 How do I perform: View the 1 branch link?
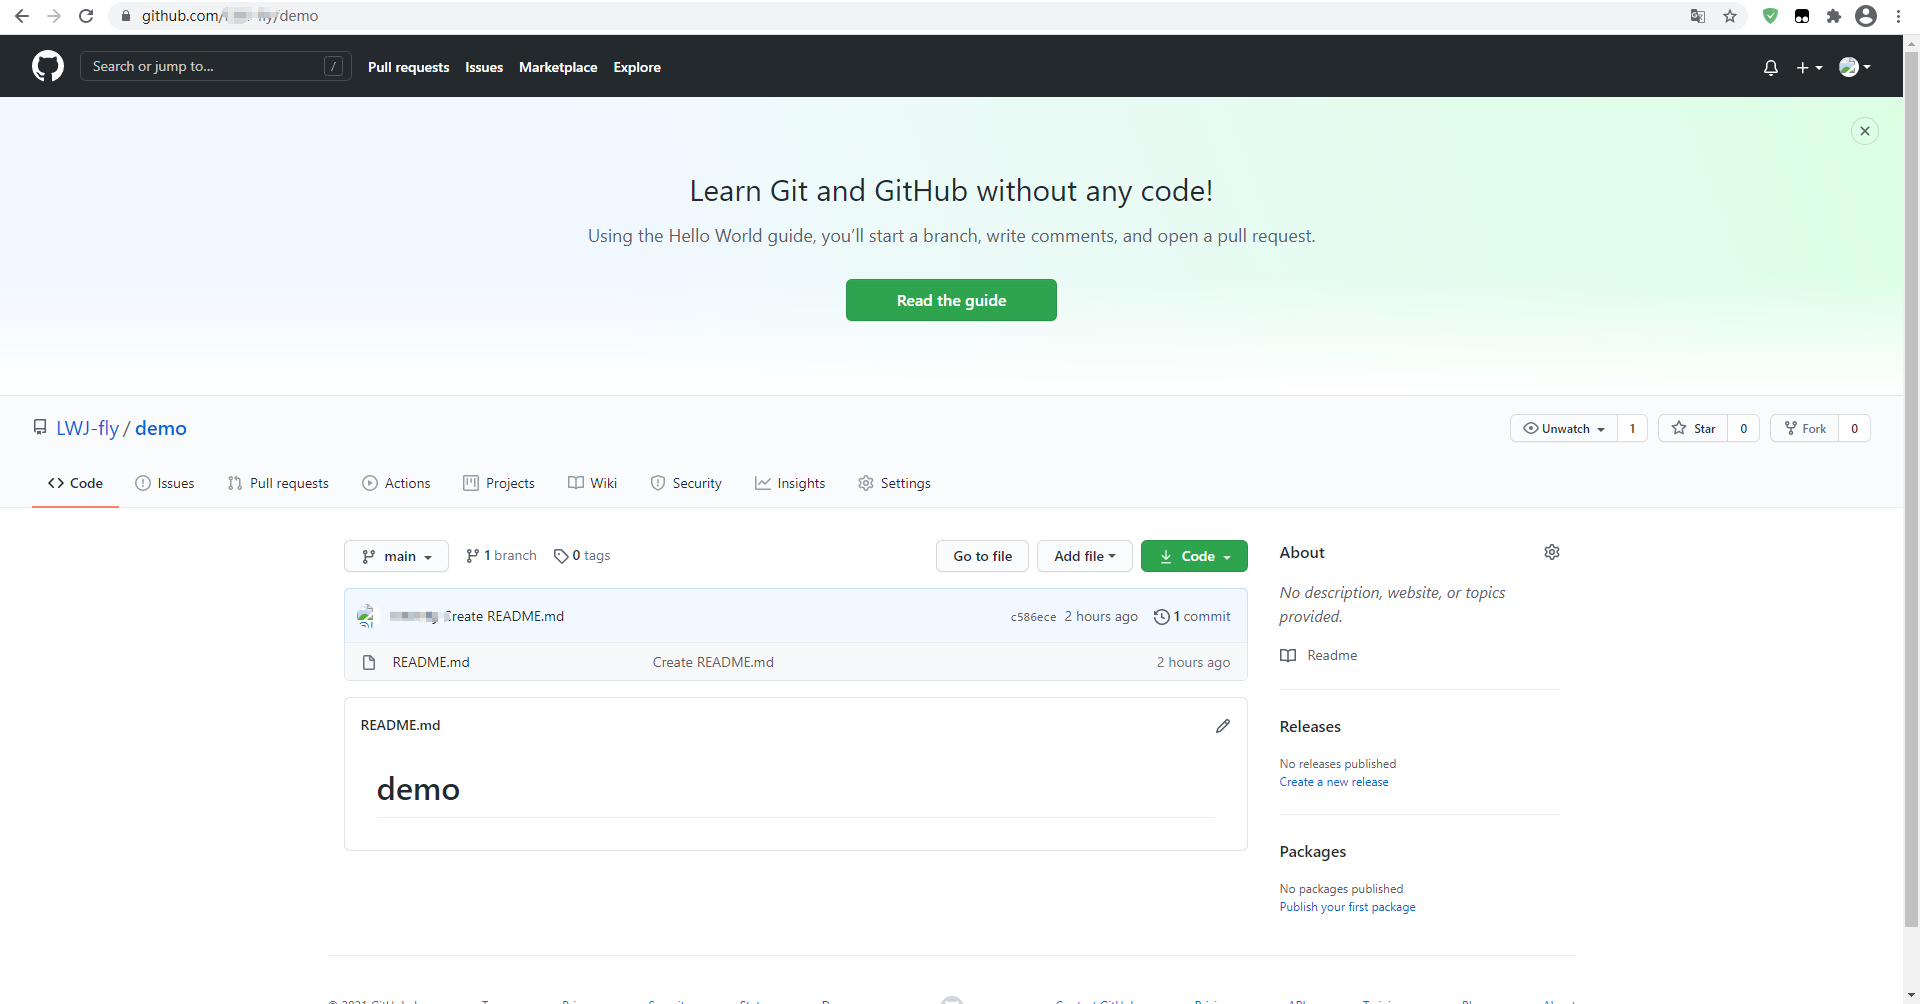(x=501, y=556)
